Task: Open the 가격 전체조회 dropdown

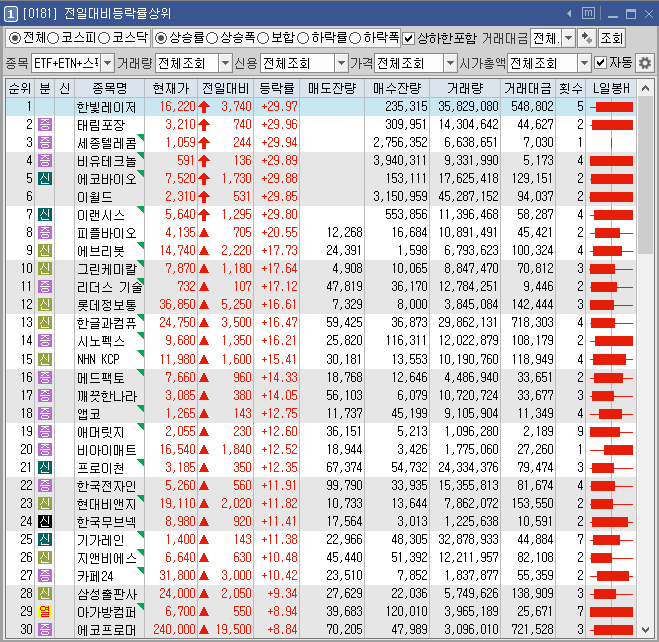Action: (451, 63)
